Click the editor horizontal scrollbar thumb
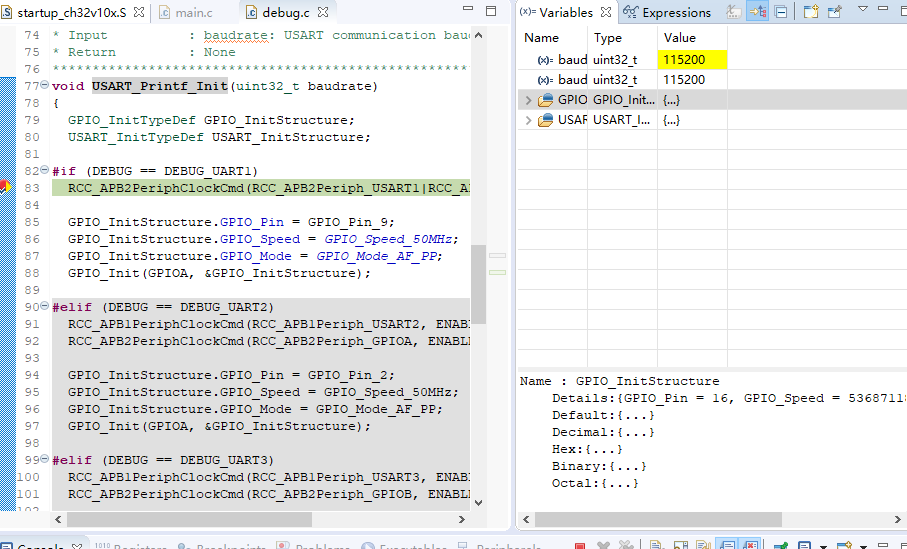907x549 pixels. tap(189, 519)
